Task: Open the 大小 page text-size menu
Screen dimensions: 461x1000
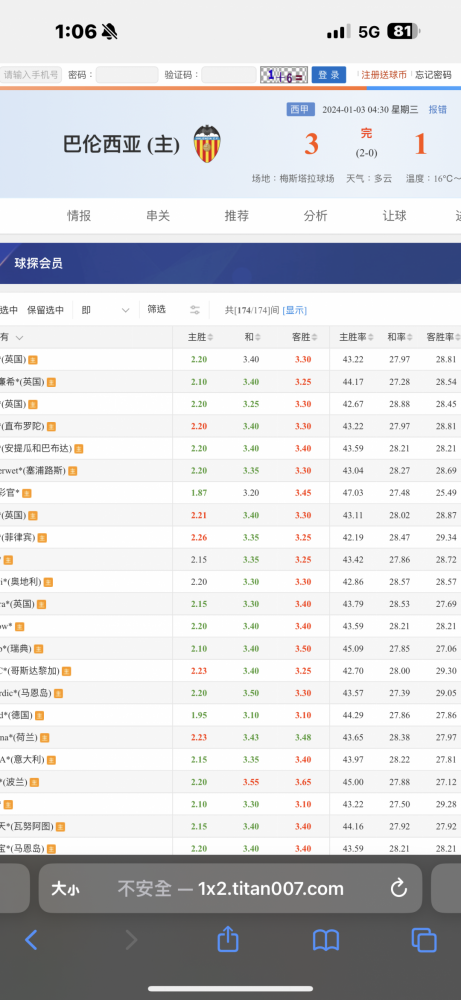Action: click(x=65, y=888)
